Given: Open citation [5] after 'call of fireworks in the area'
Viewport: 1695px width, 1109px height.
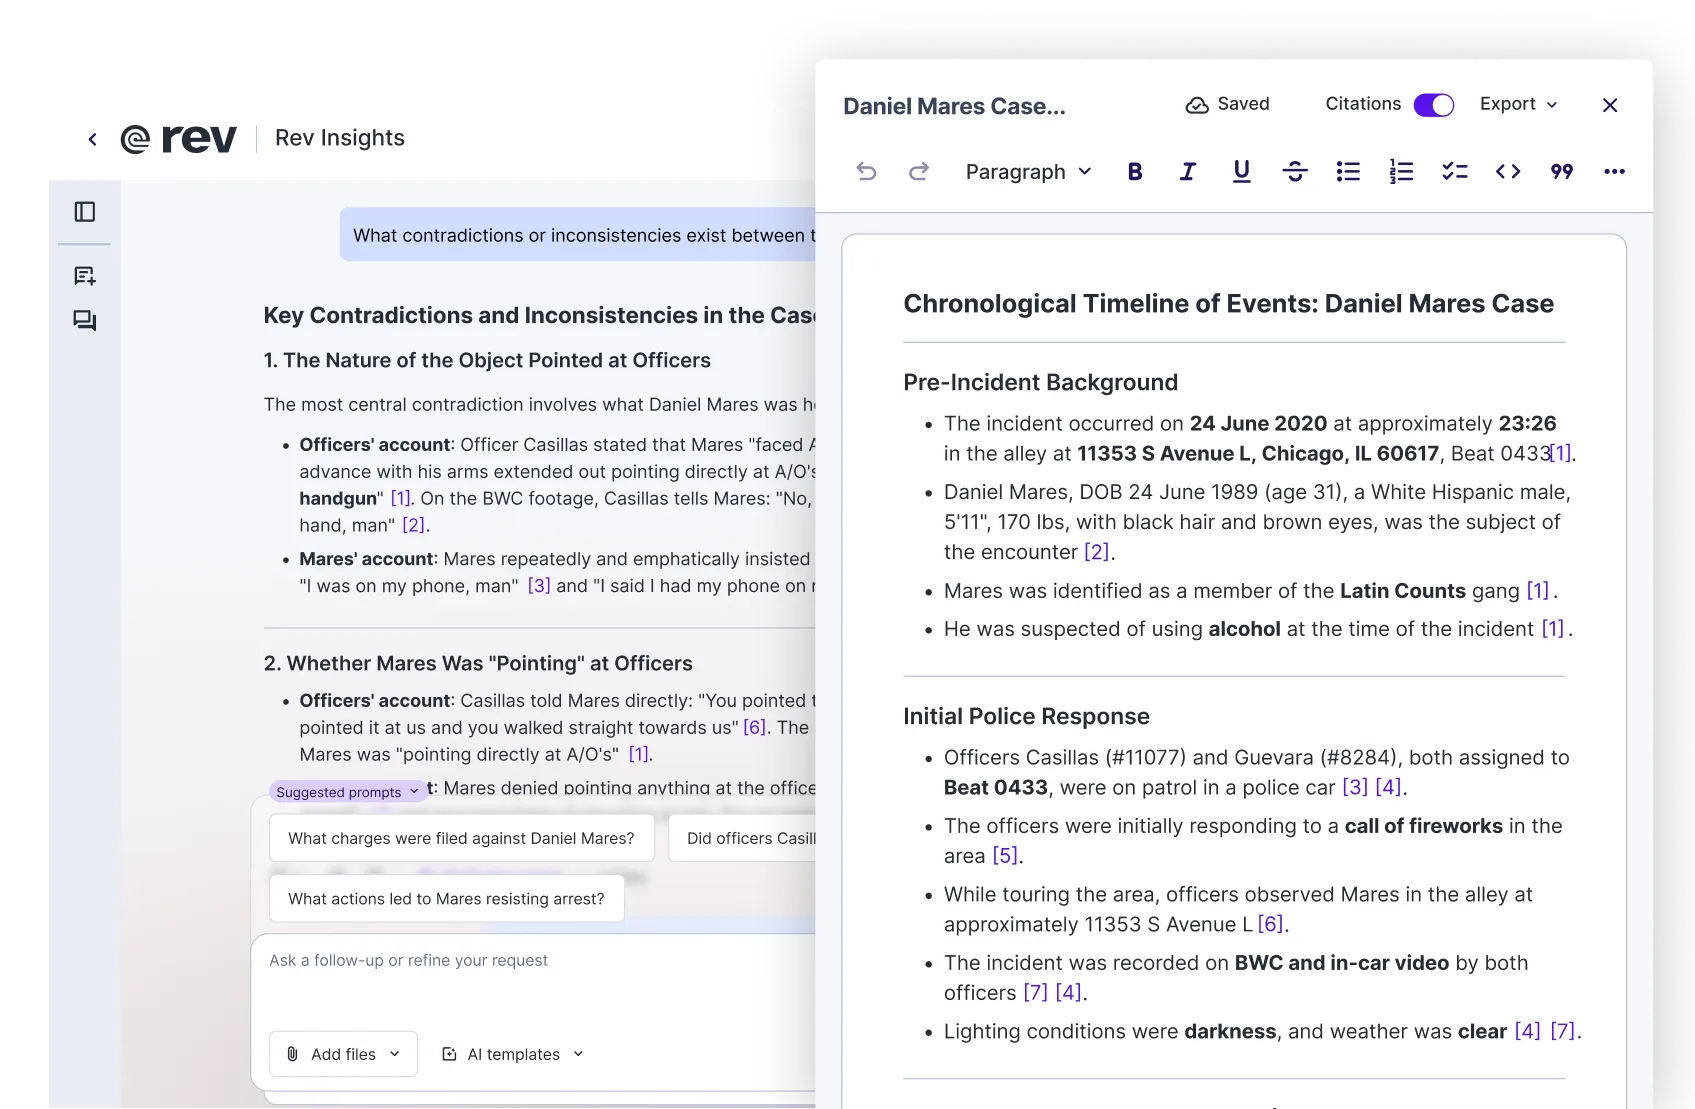Looking at the screenshot, I should click(x=1005, y=856).
